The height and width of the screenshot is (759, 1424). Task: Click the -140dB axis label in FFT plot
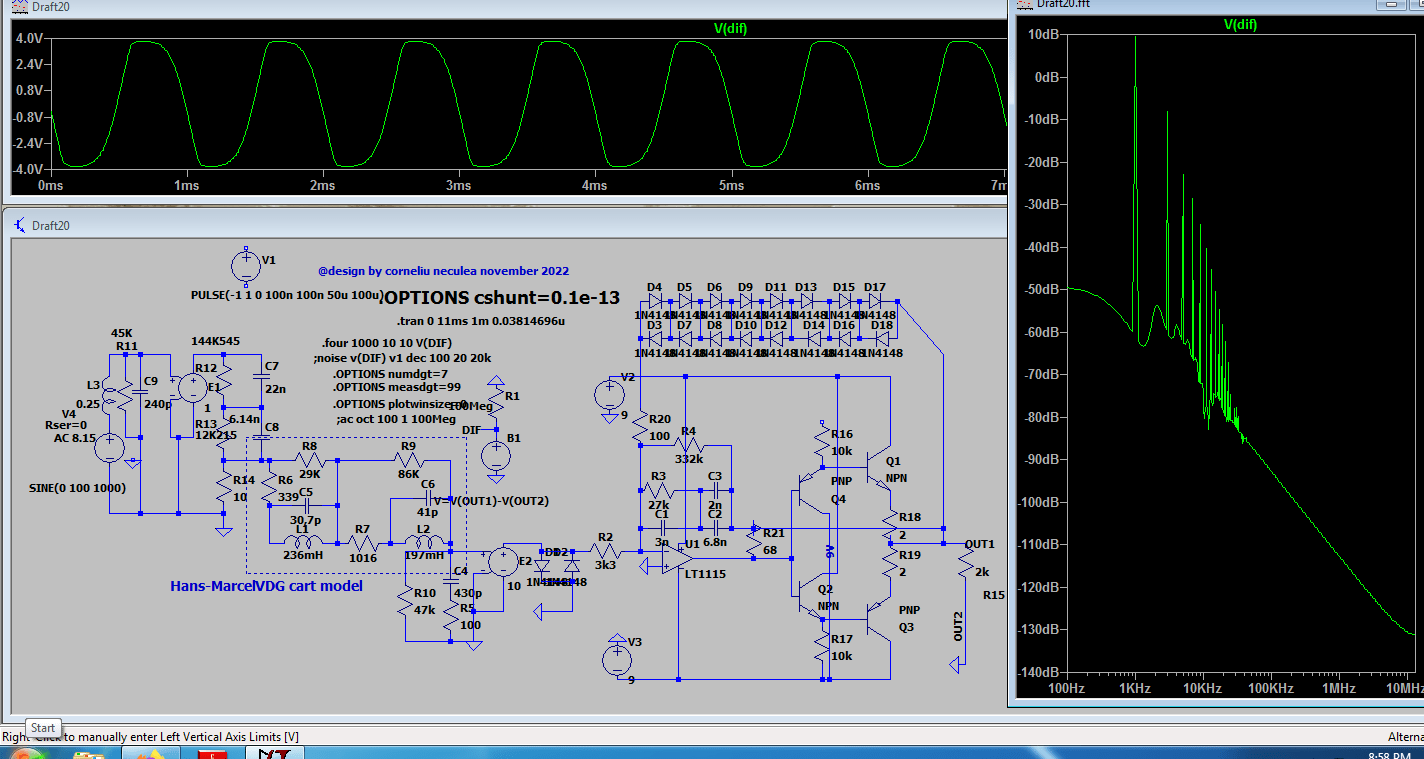coord(1039,672)
